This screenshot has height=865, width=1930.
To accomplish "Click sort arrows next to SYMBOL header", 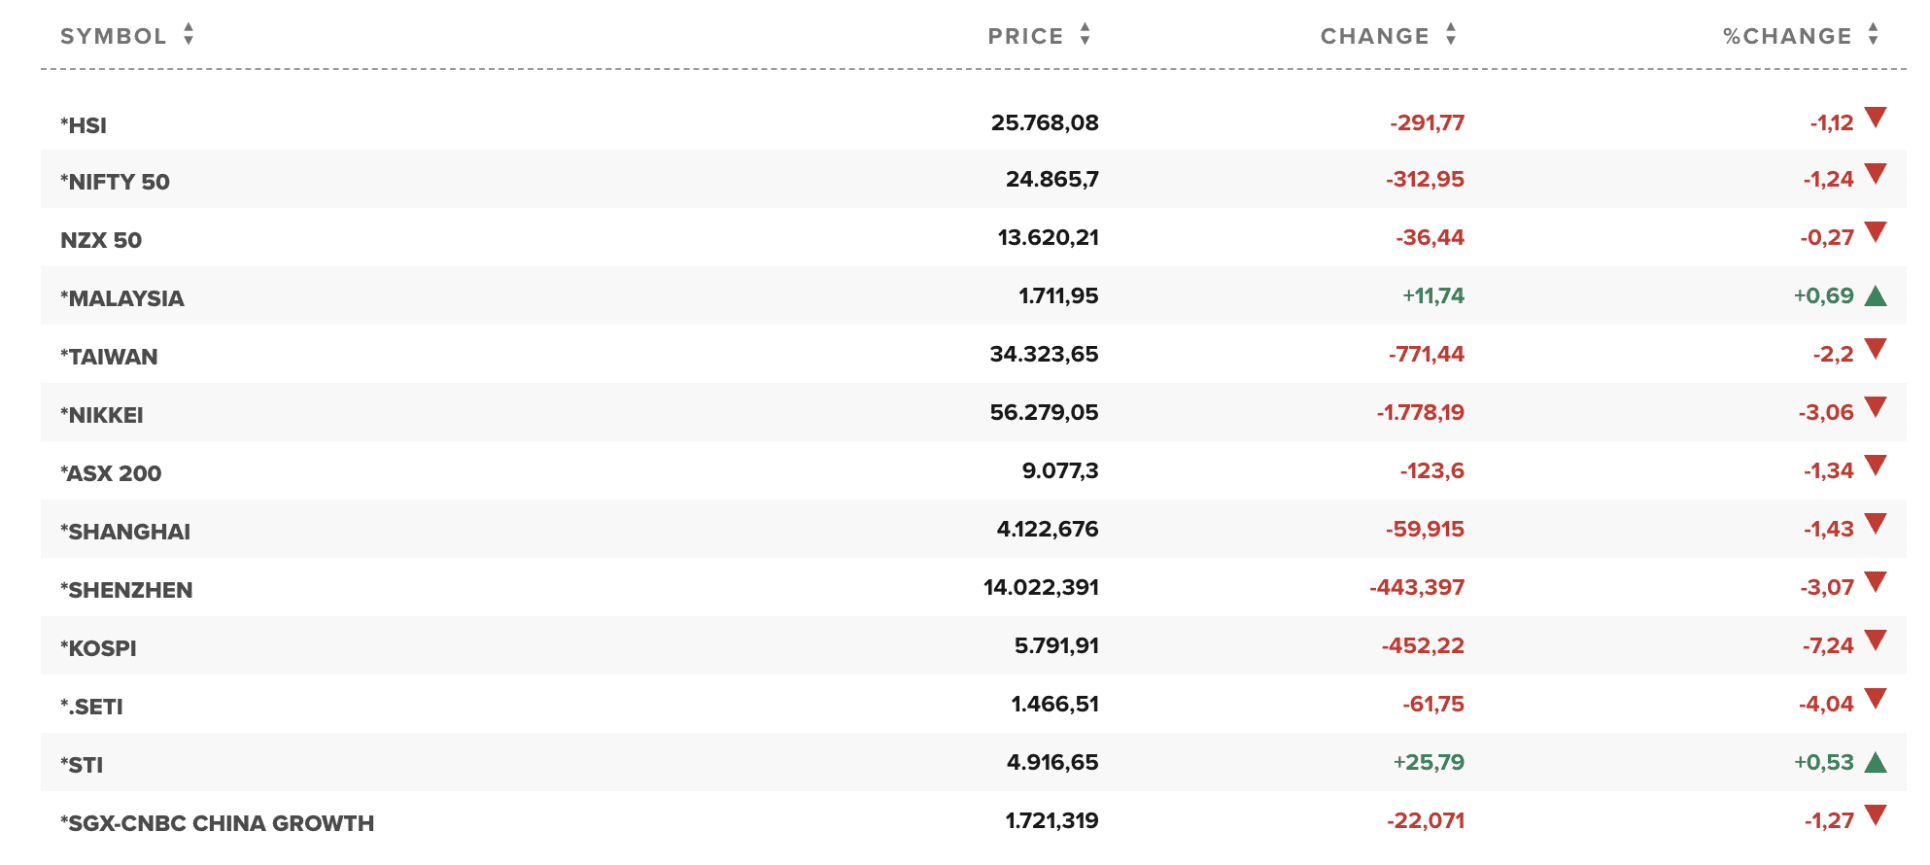I will (x=188, y=35).
